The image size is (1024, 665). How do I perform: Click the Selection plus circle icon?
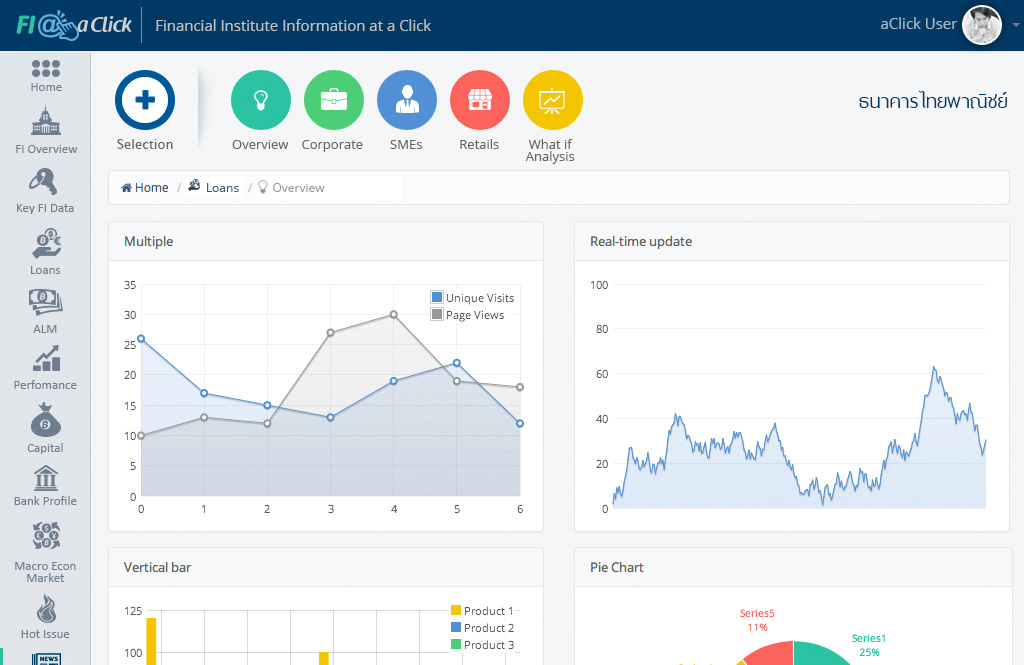tap(145, 100)
